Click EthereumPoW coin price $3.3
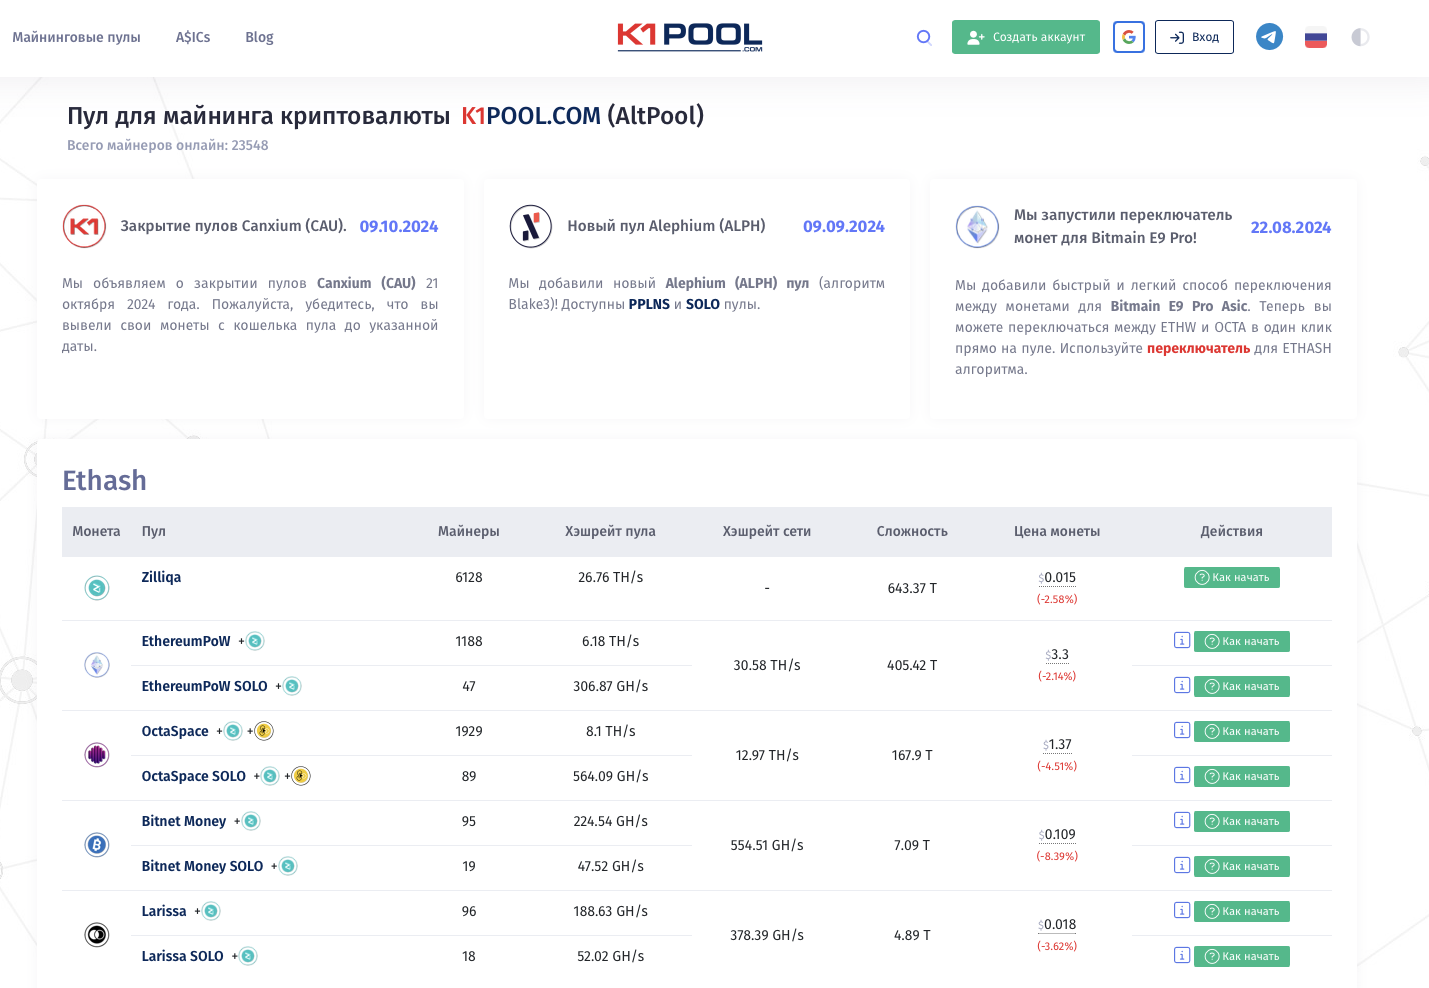 pos(1057,654)
